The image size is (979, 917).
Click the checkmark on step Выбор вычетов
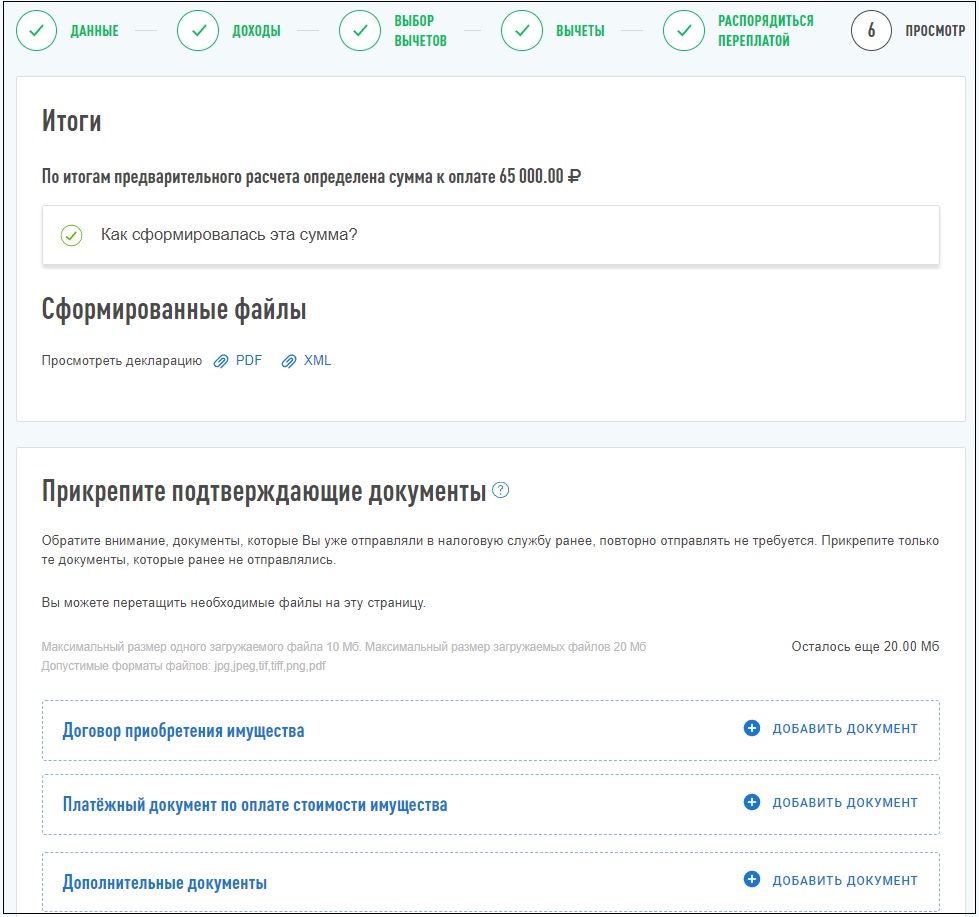359,31
